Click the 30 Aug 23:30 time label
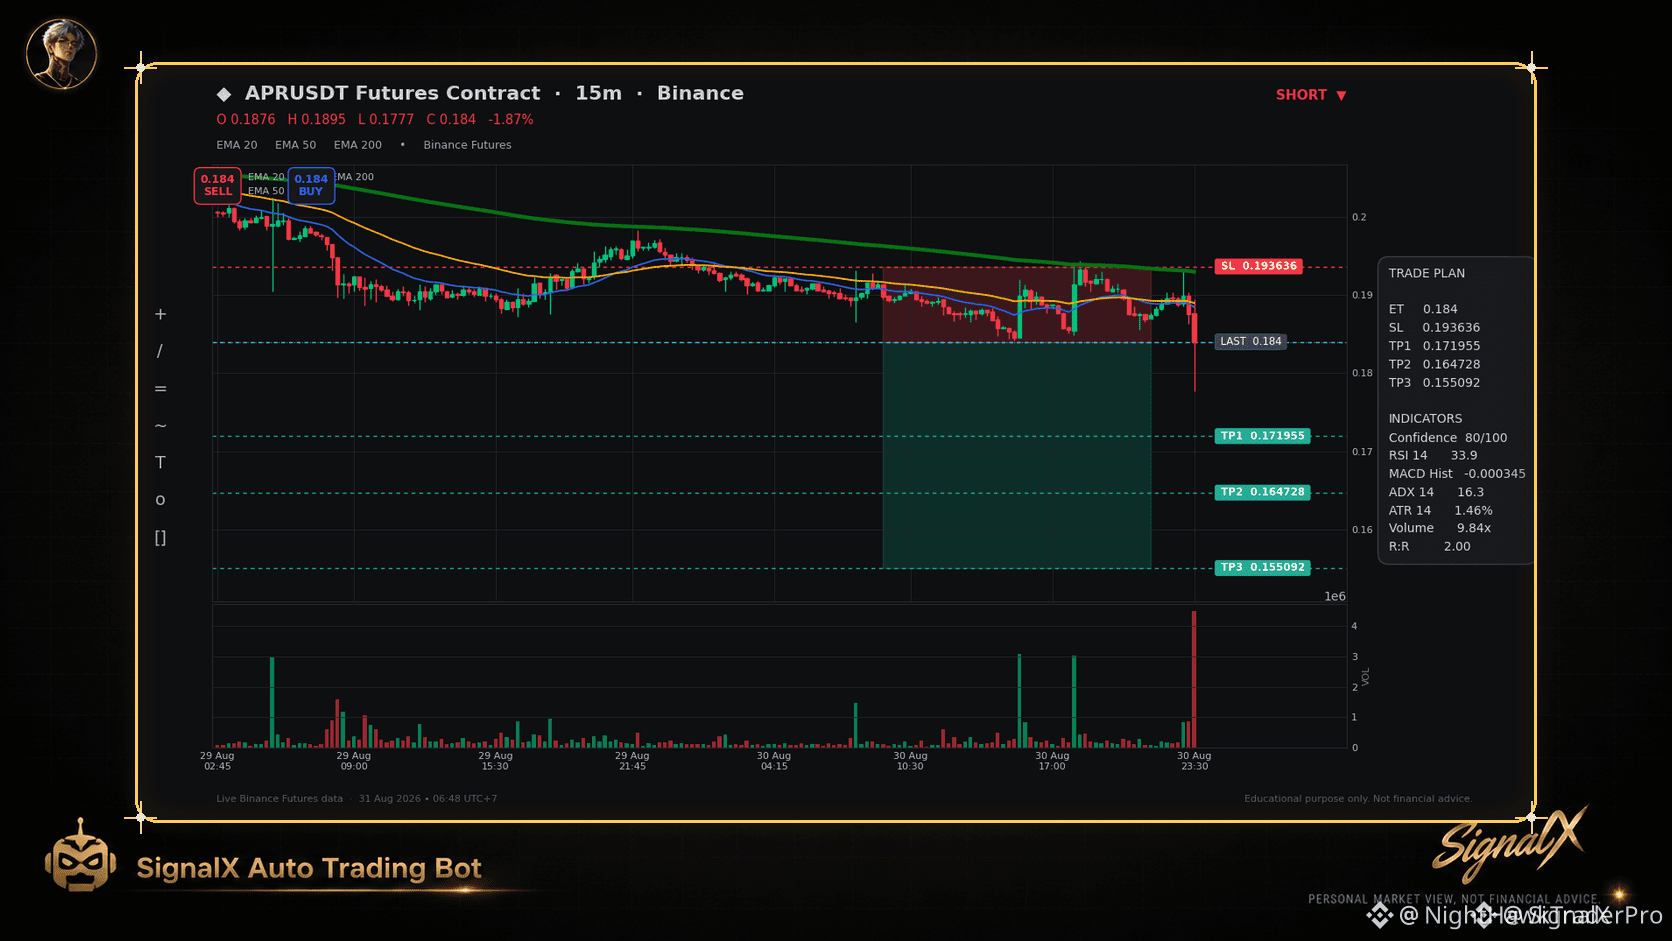 (x=1194, y=761)
